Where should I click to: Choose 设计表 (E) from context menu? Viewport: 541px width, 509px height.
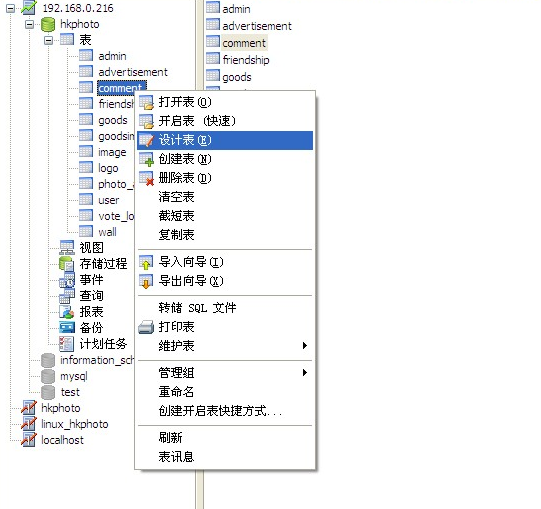coord(225,140)
